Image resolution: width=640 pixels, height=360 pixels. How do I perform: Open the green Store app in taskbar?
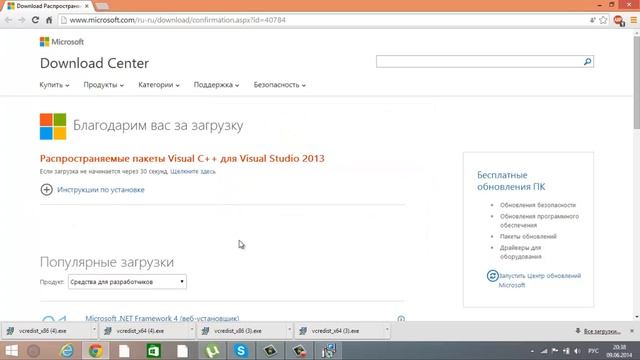[153, 351]
